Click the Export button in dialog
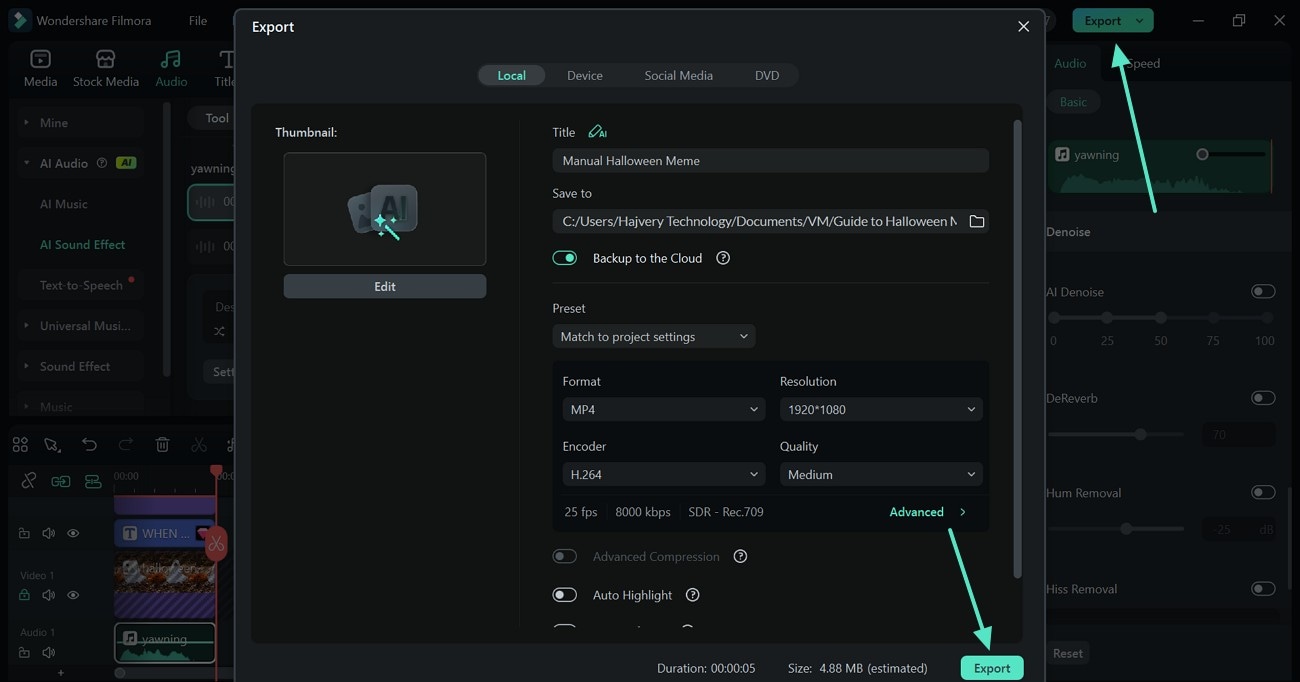Viewport: 1300px width, 682px height. (x=992, y=668)
